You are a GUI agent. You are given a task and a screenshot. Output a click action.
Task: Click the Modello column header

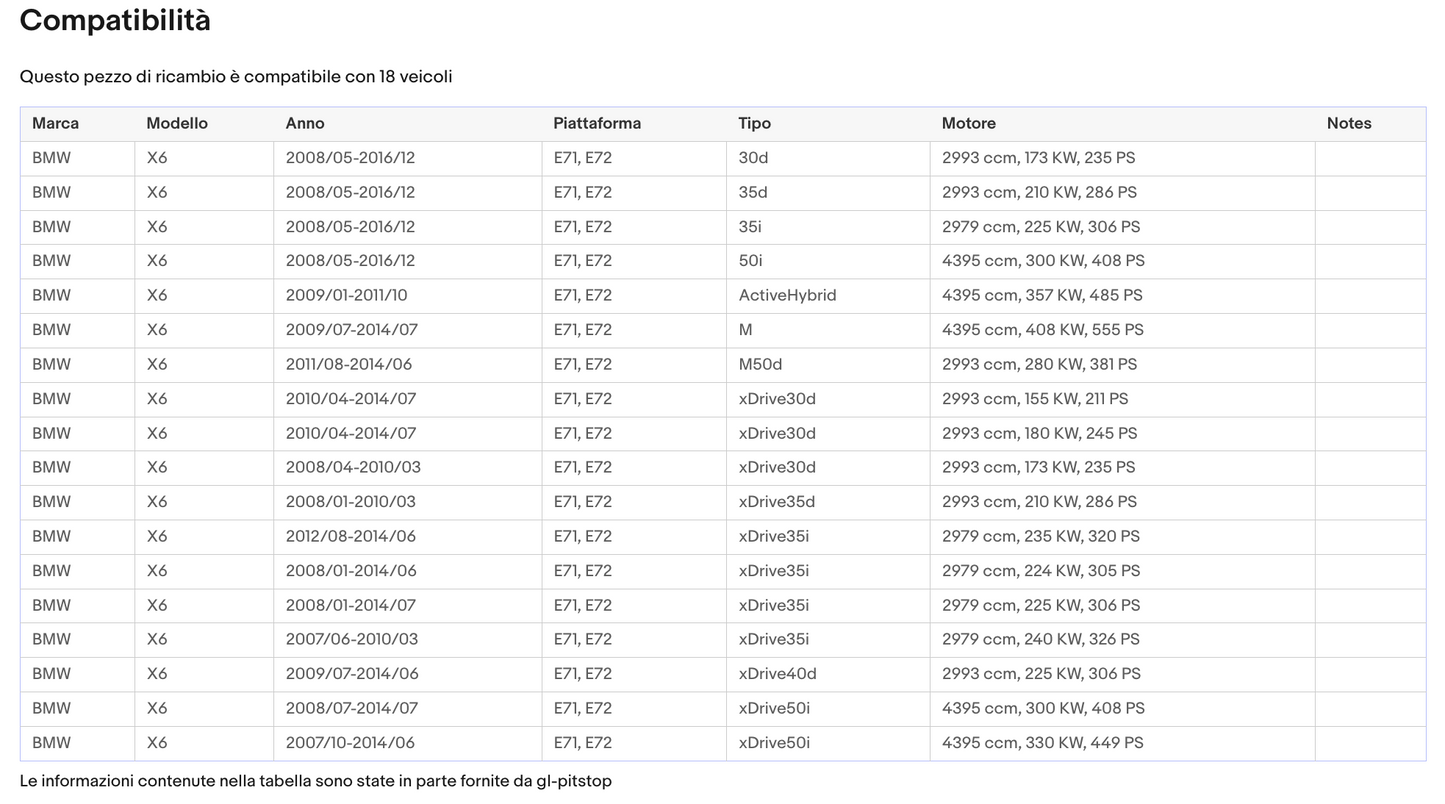177,124
